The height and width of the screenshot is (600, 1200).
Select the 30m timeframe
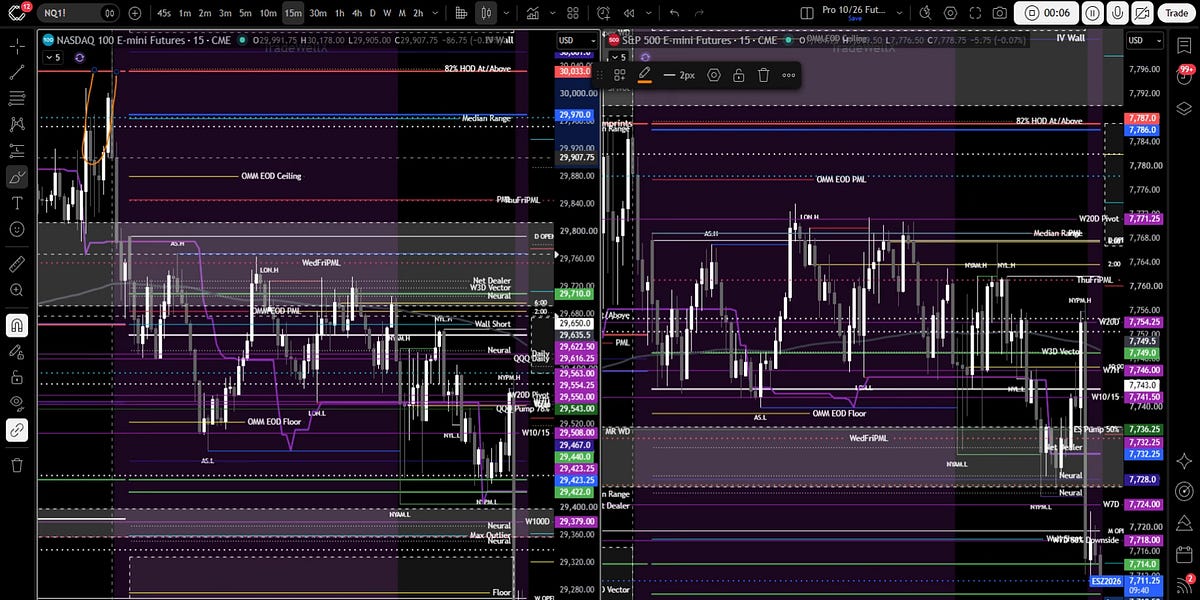click(x=318, y=13)
